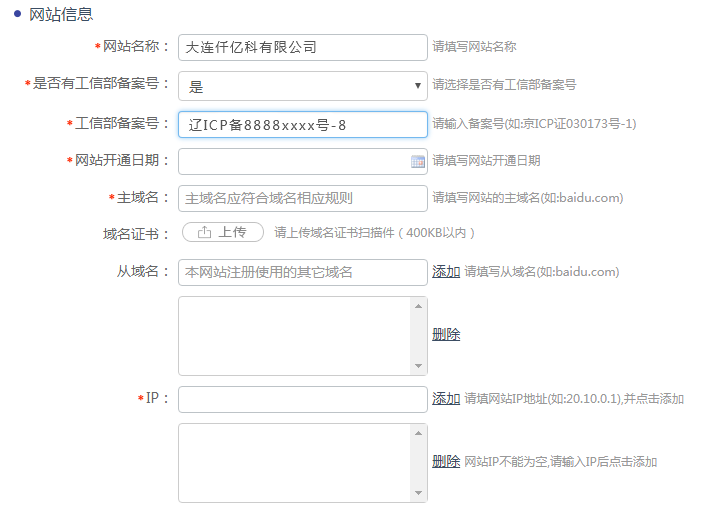Click 添加 link next to IP field
Screen dimensions: 709x512
pos(446,399)
